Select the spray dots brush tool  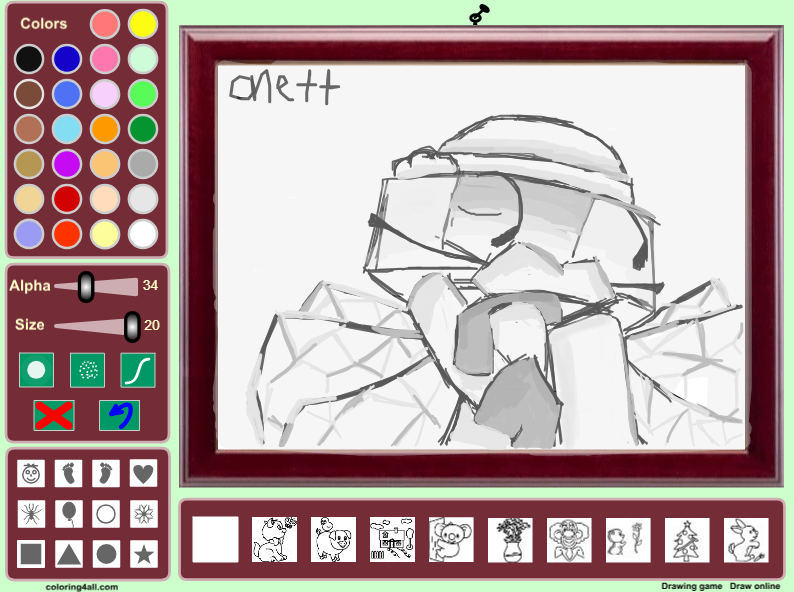point(88,370)
